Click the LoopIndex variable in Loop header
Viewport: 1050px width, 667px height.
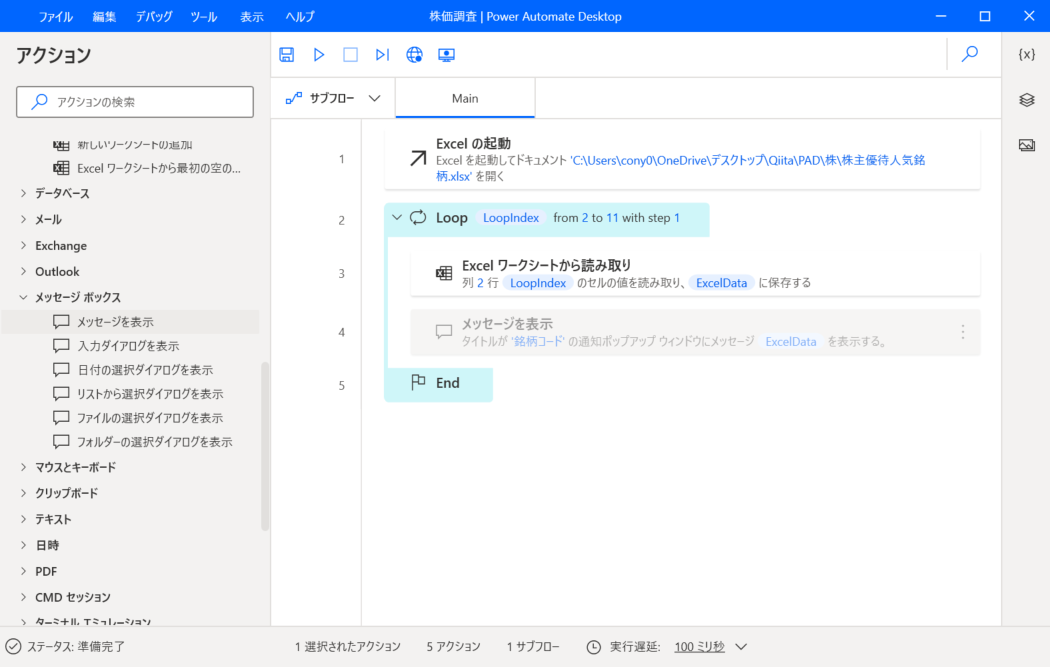pyautogui.click(x=511, y=218)
